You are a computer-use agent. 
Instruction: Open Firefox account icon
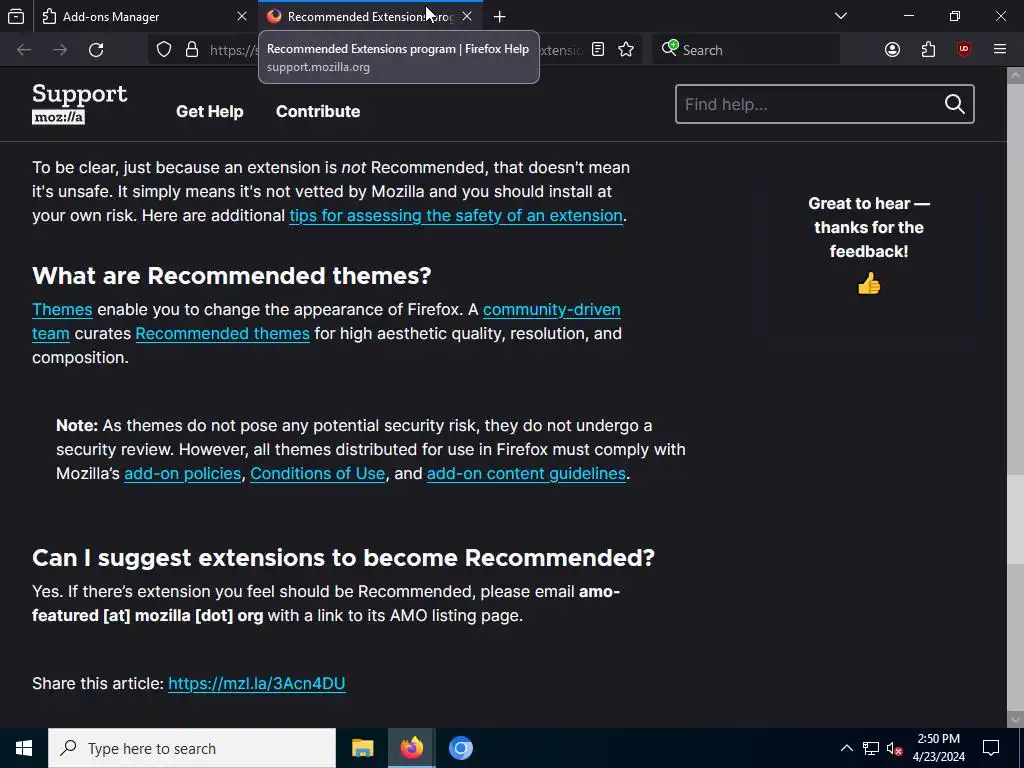pos(893,50)
